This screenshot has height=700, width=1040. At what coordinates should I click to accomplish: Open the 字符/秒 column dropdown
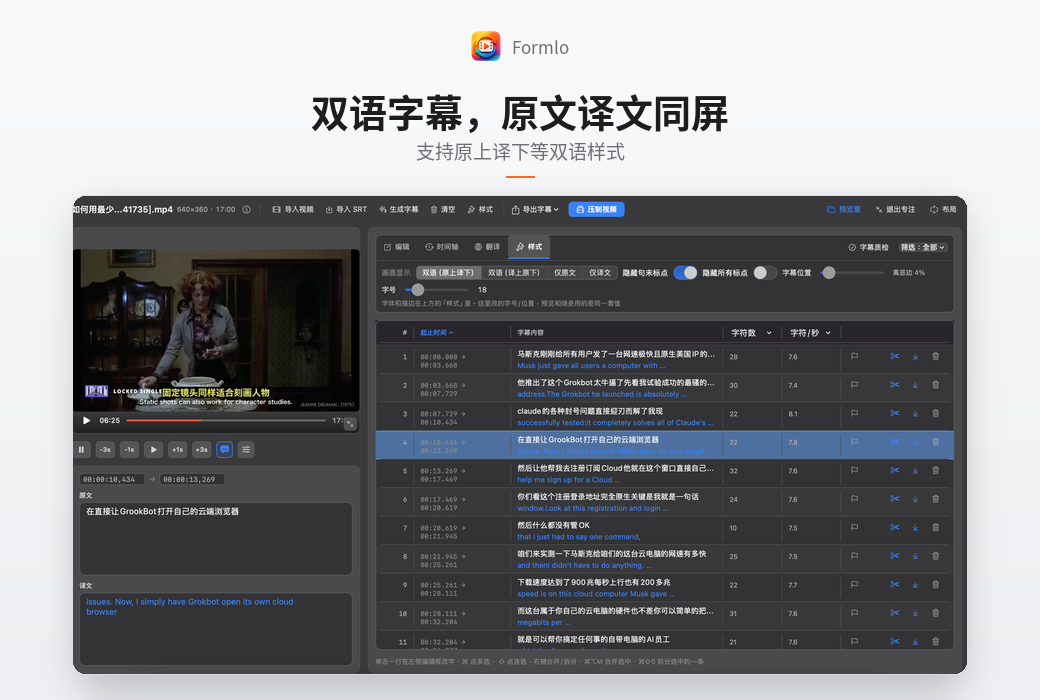(810, 333)
